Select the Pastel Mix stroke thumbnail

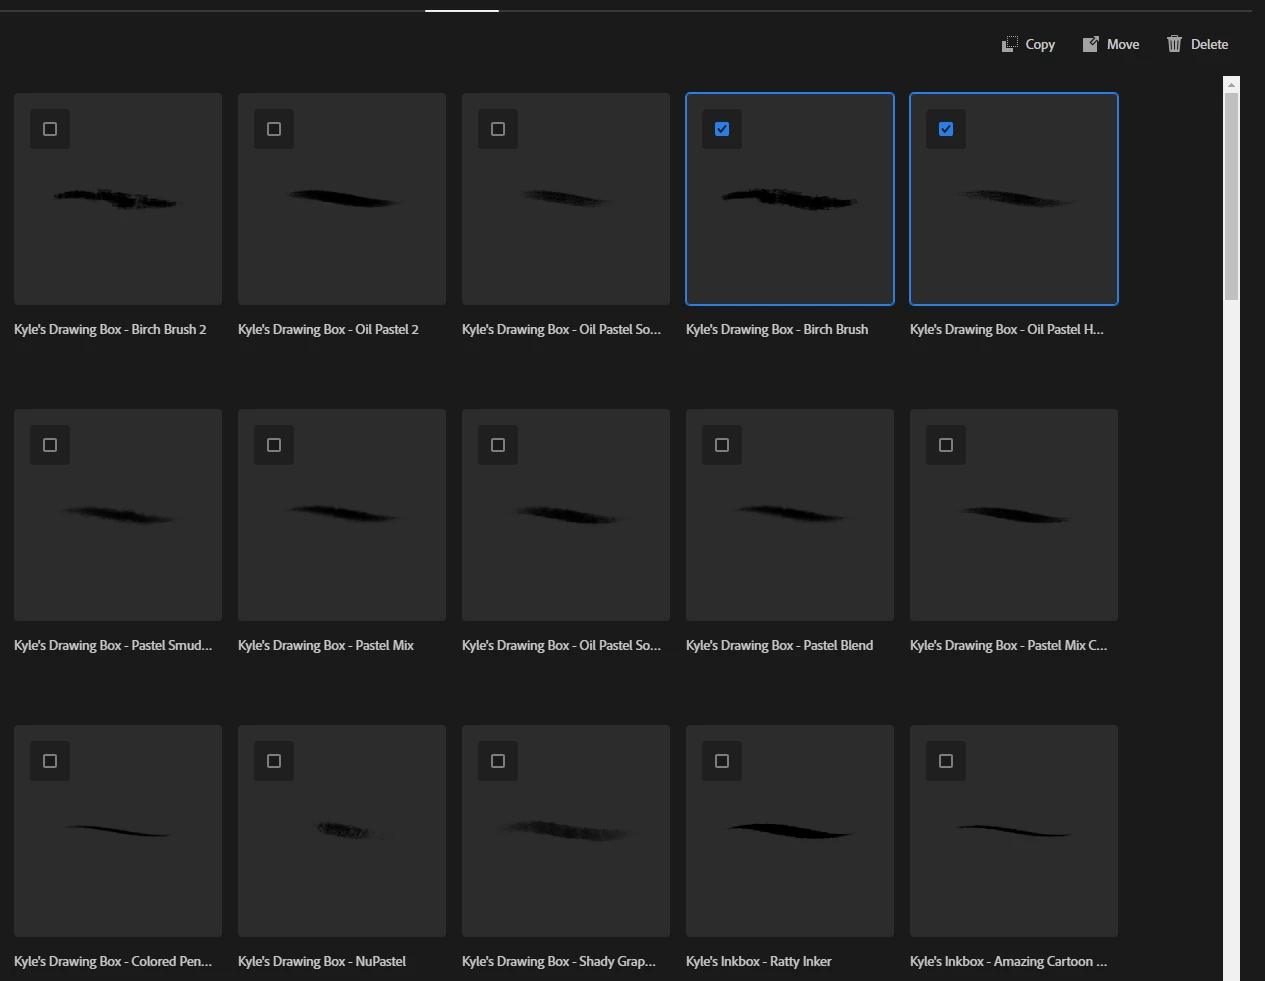[x=342, y=515]
